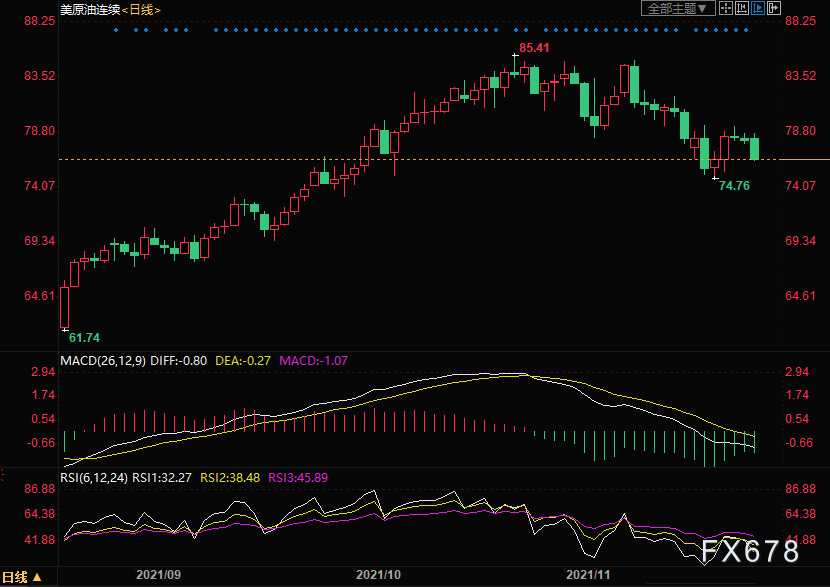Click the 2021/11 date label
Screen dimensions: 830x587
pos(588,575)
